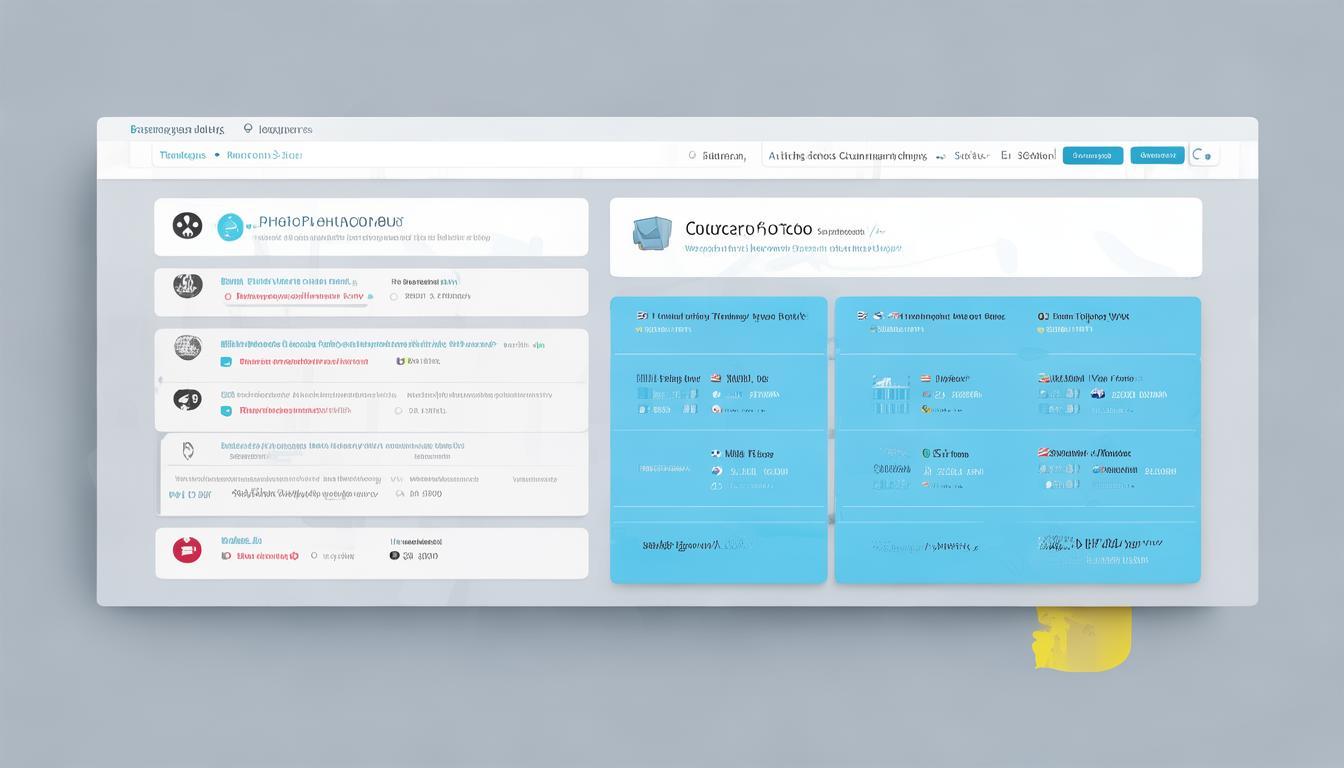Select the red radio button in the second left row

[x=228, y=297]
